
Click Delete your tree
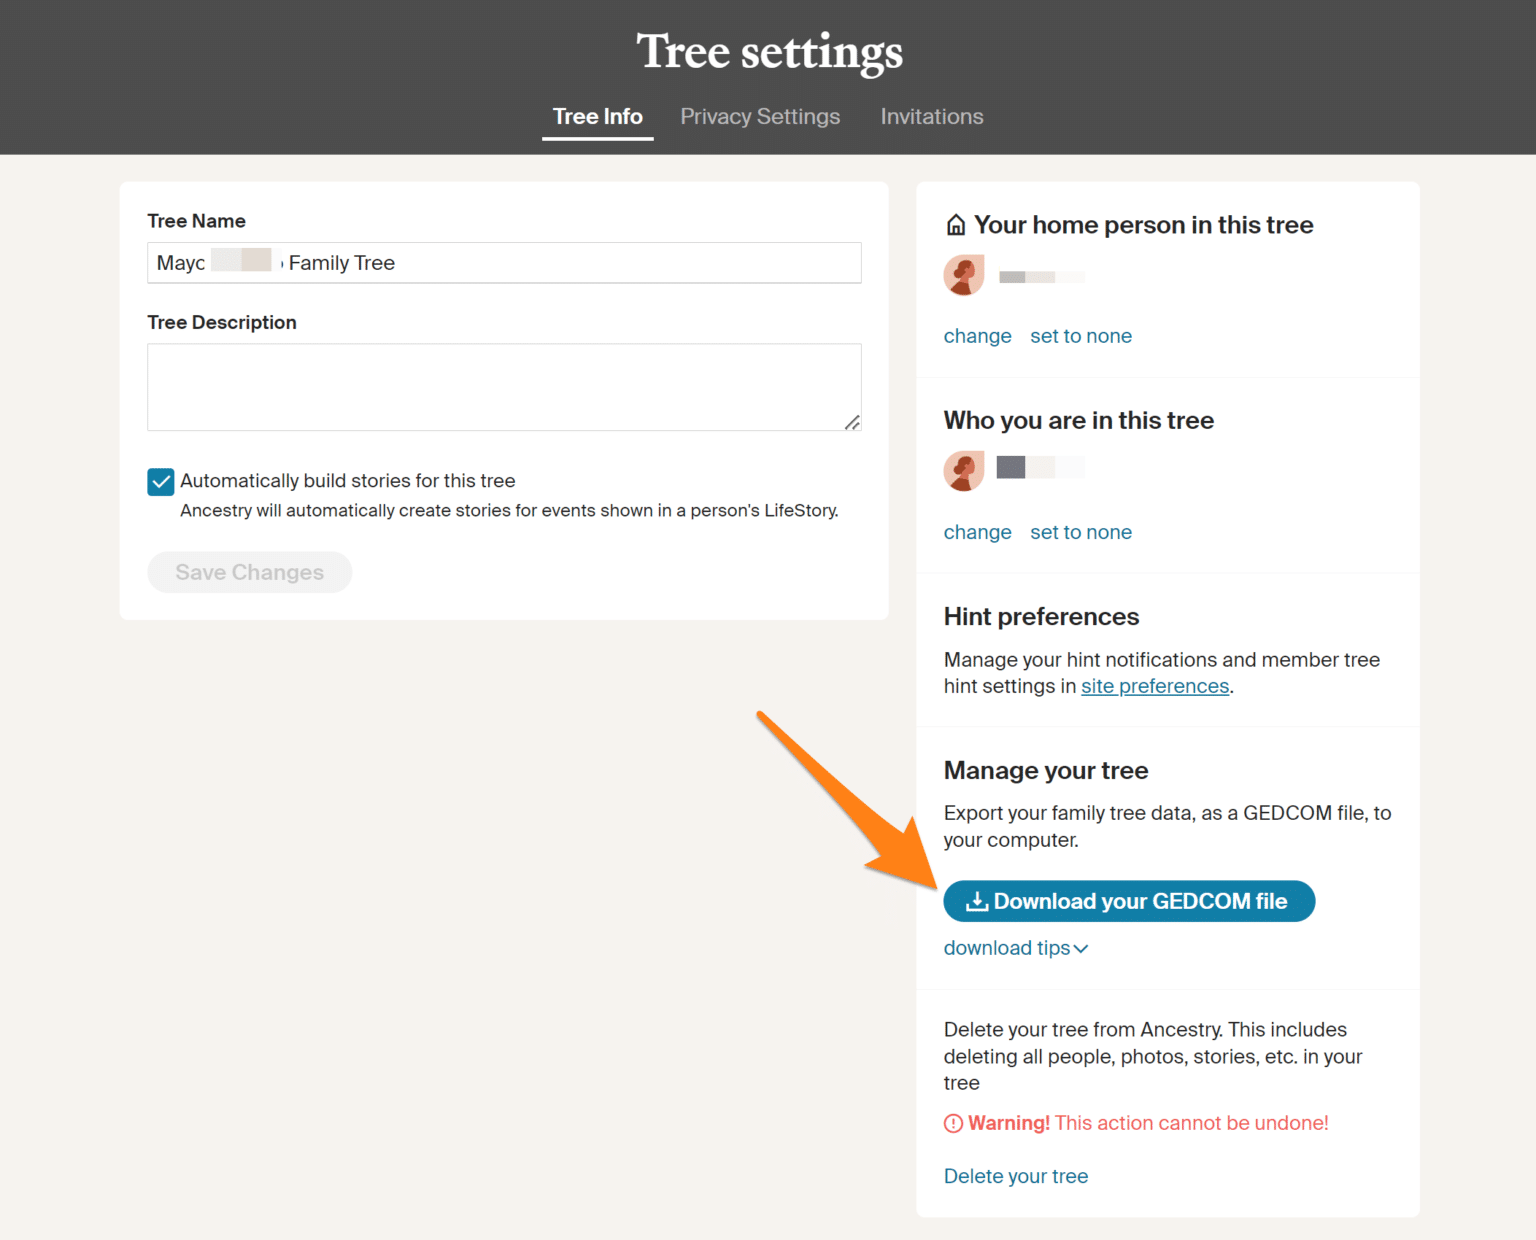click(x=1015, y=1176)
